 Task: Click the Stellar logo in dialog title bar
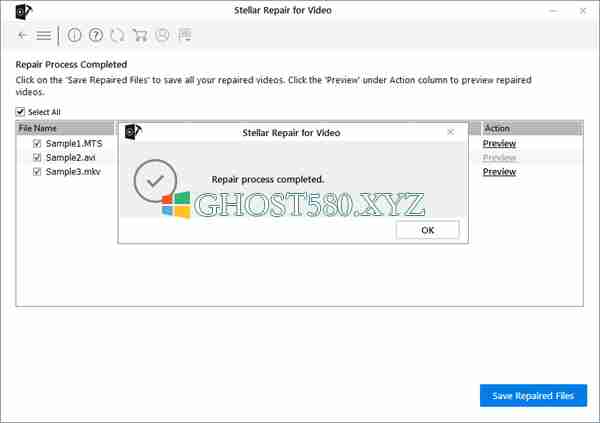tap(133, 132)
